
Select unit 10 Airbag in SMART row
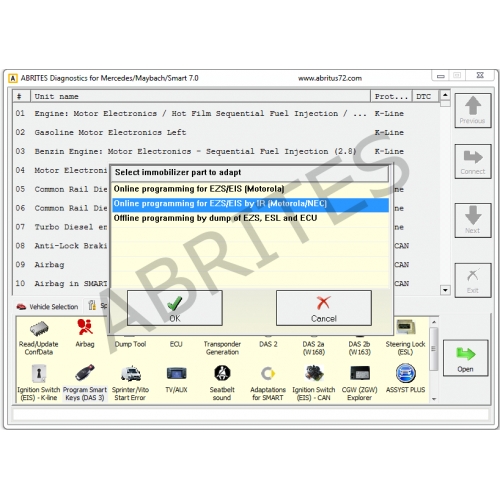[x=61, y=284]
